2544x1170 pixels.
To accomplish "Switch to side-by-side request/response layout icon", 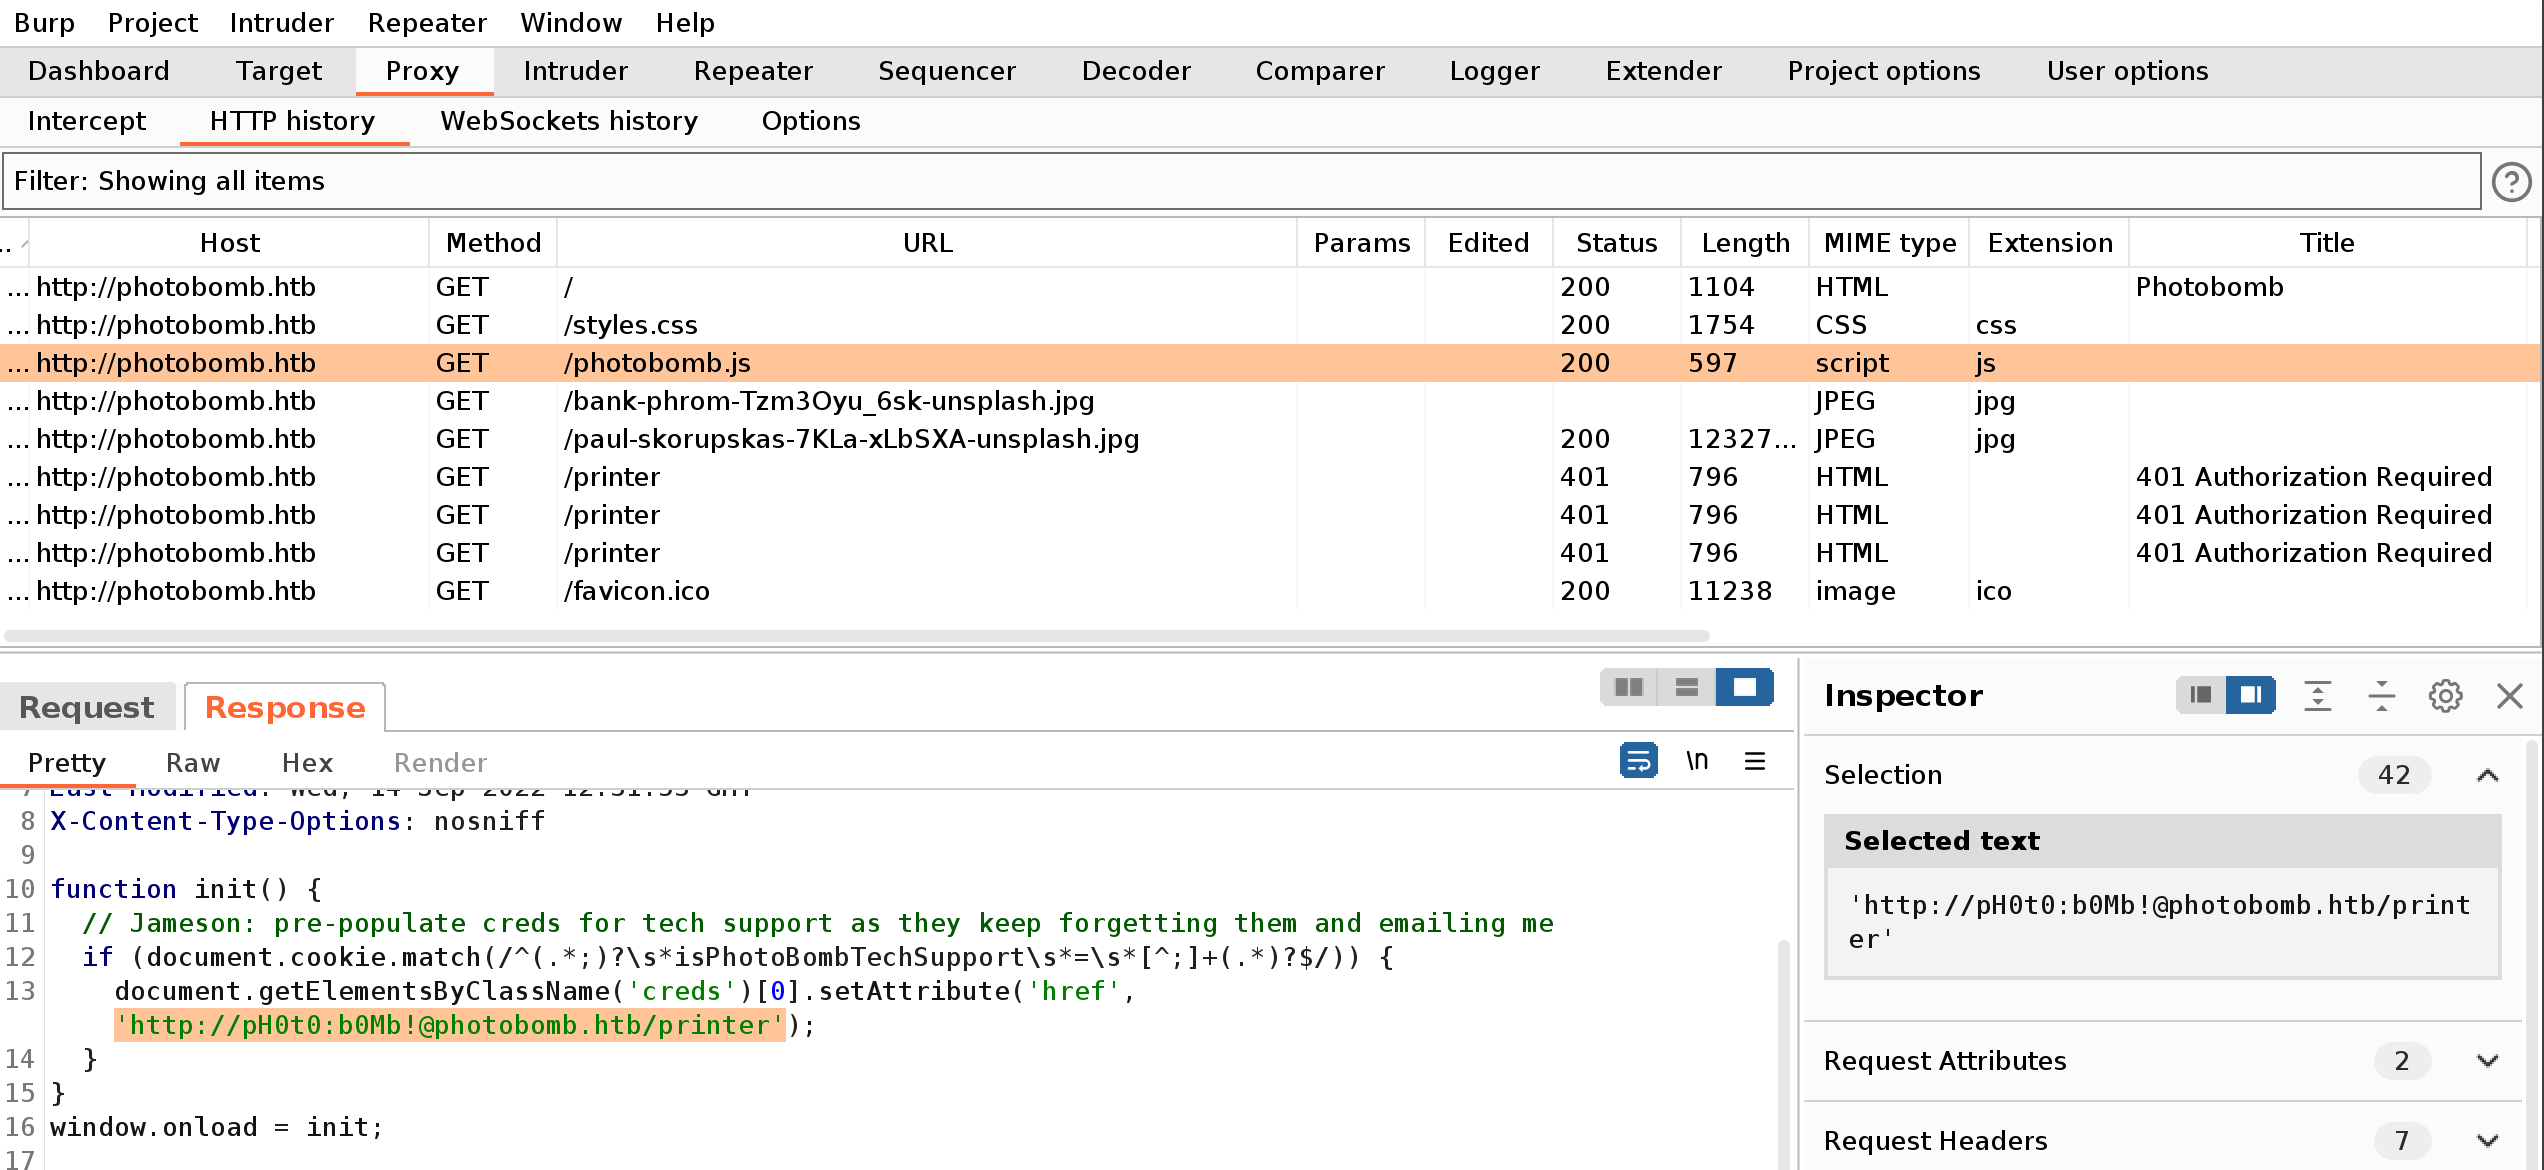I will [x=1629, y=687].
